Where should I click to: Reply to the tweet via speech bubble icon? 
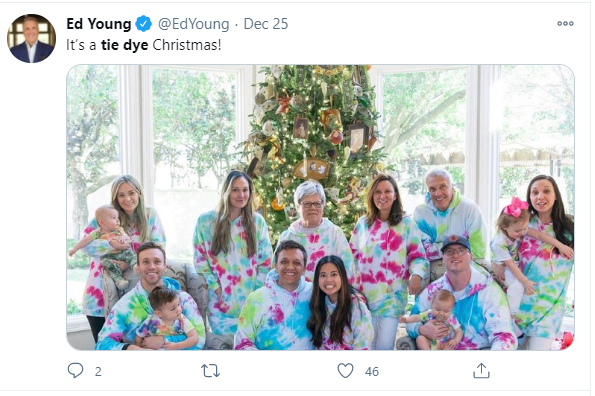[75, 371]
